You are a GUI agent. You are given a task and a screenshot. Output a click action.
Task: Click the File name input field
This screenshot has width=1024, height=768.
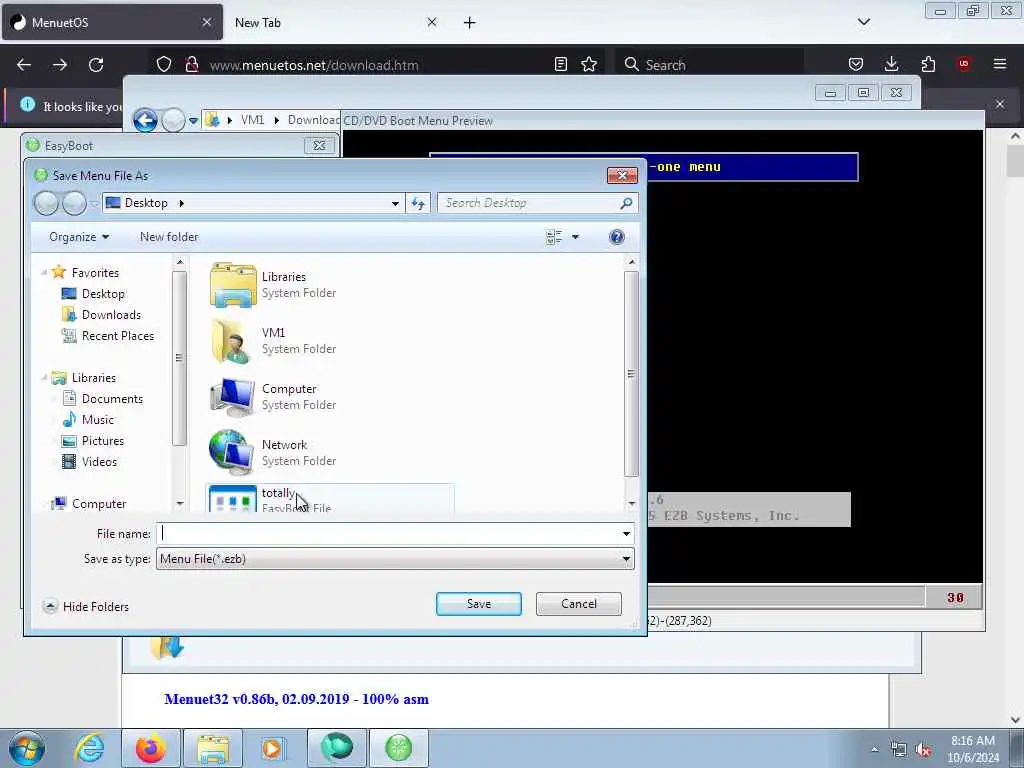[x=389, y=534]
